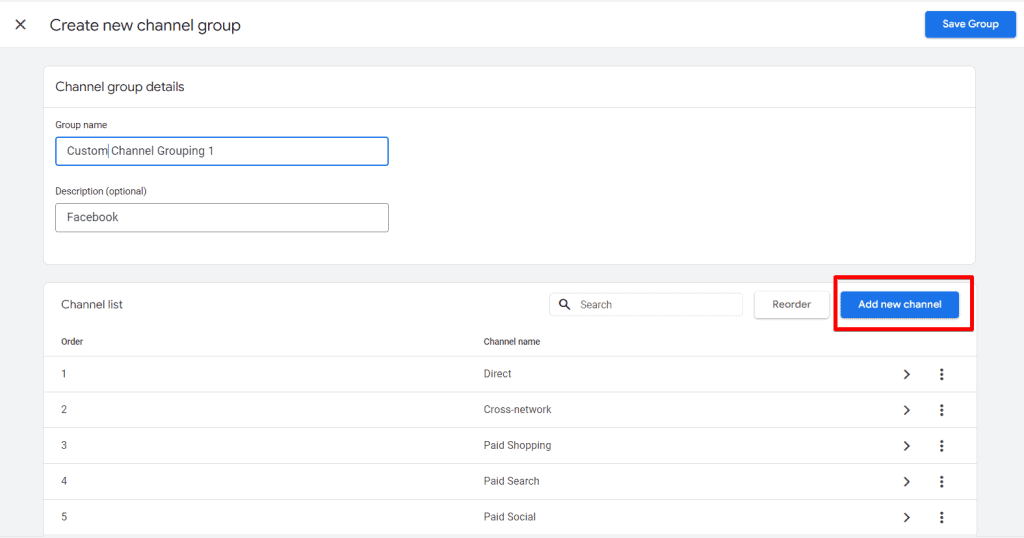Open the three-dot menu for Paid Social

941,517
